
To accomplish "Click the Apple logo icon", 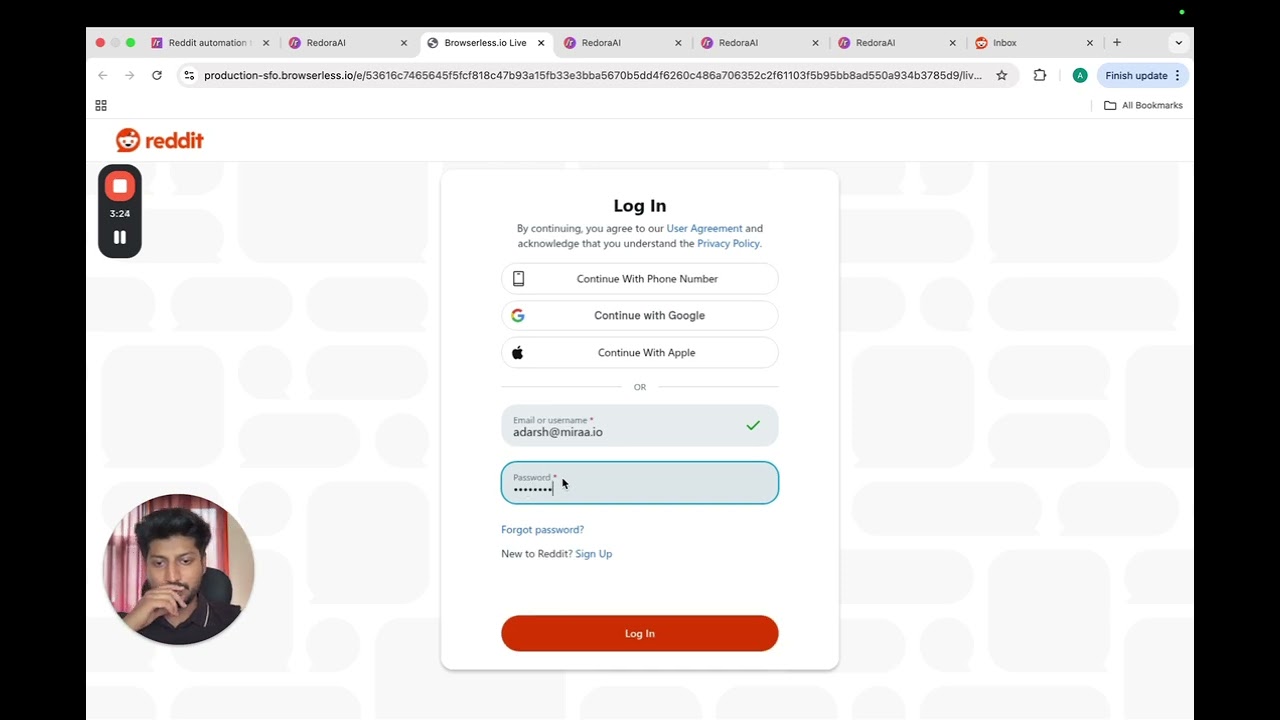I will coord(518,352).
